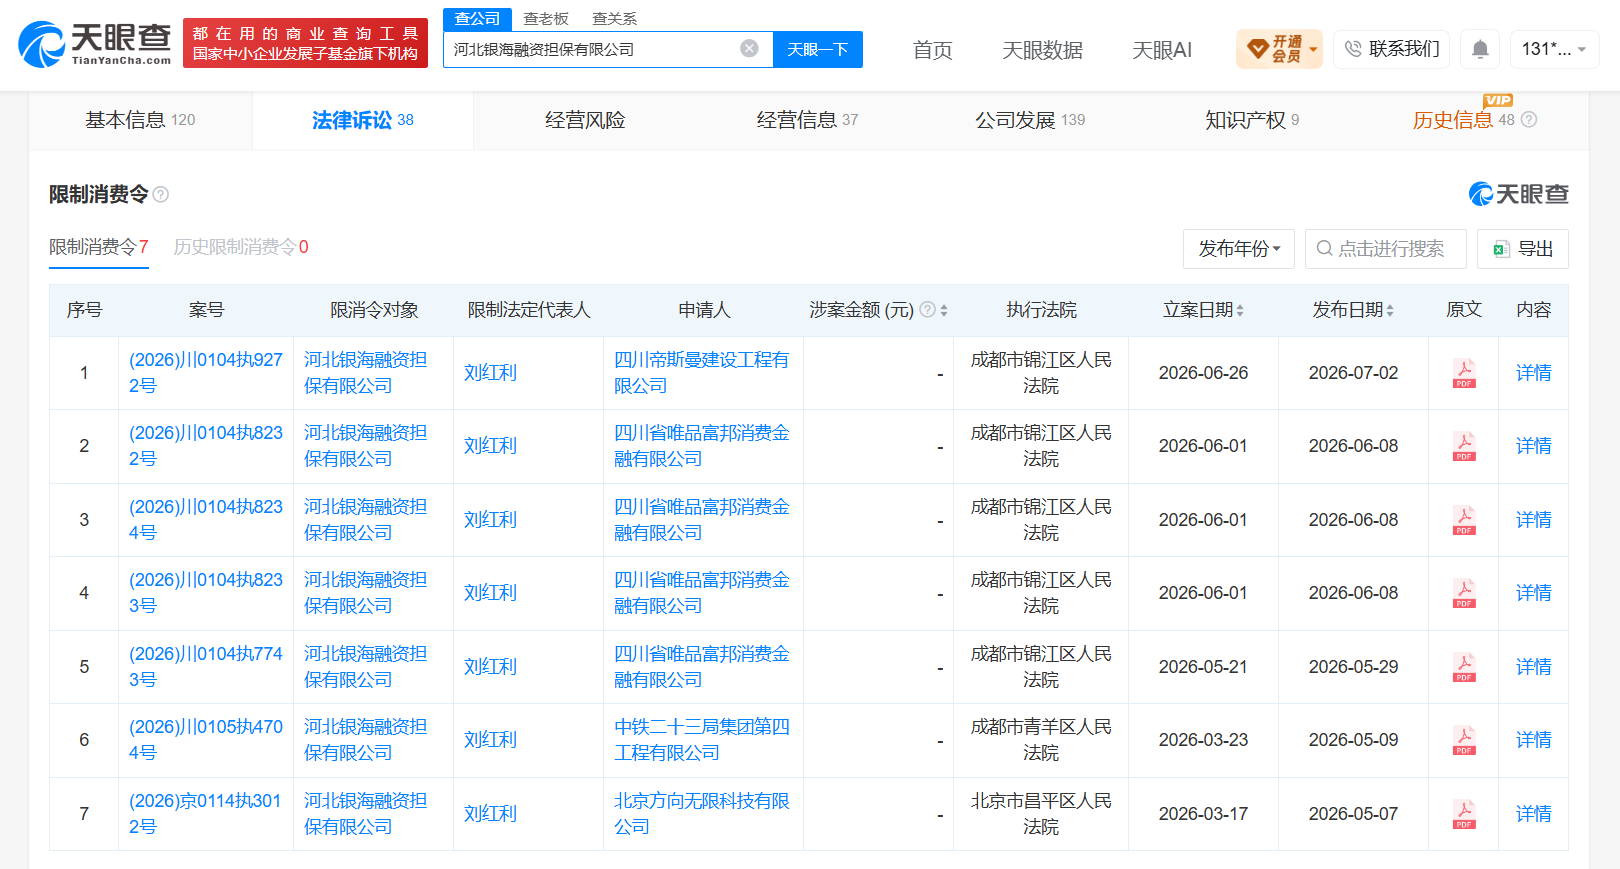Clear the search box with X icon
Image resolution: width=1620 pixels, height=869 pixels.
[x=749, y=49]
